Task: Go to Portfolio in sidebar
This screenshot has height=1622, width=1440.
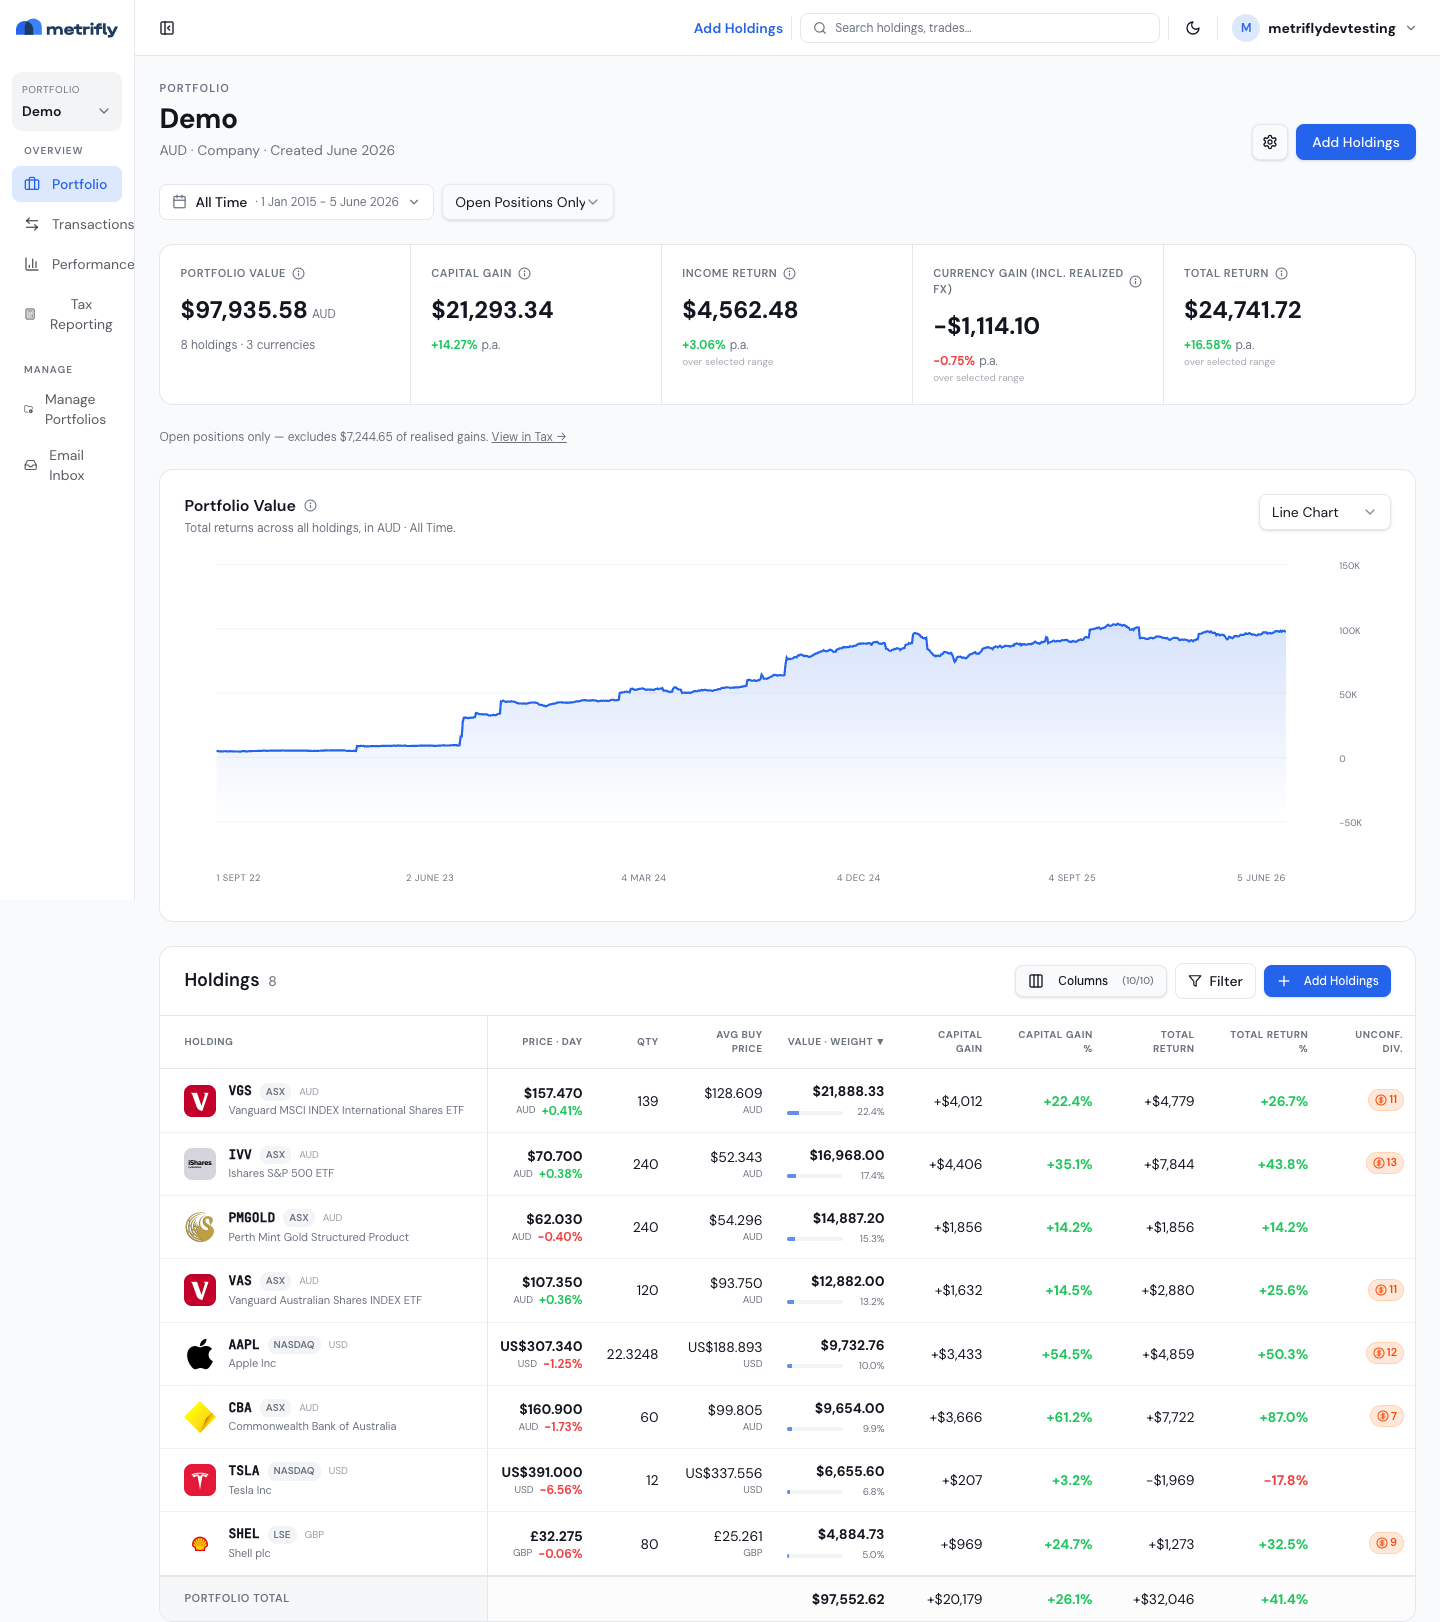Action: click(67, 184)
